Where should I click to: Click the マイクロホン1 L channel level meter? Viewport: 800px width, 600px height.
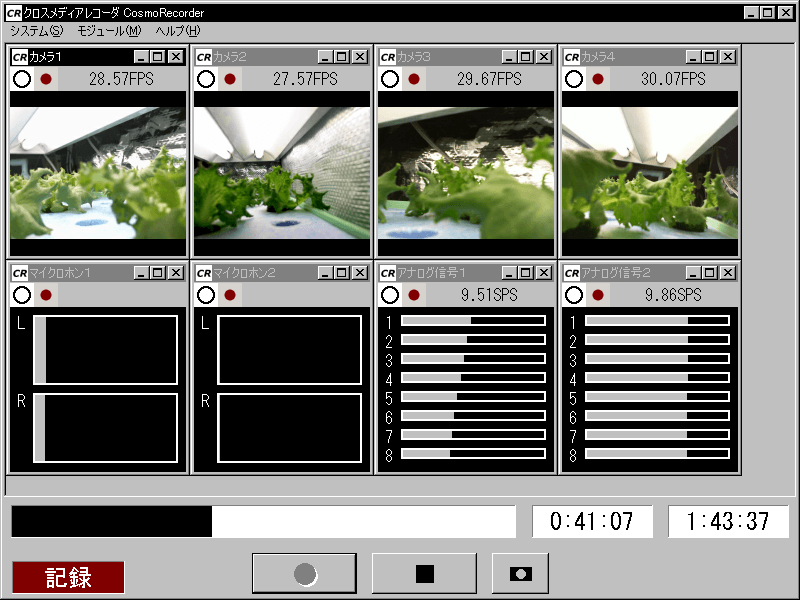pyautogui.click(x=106, y=349)
